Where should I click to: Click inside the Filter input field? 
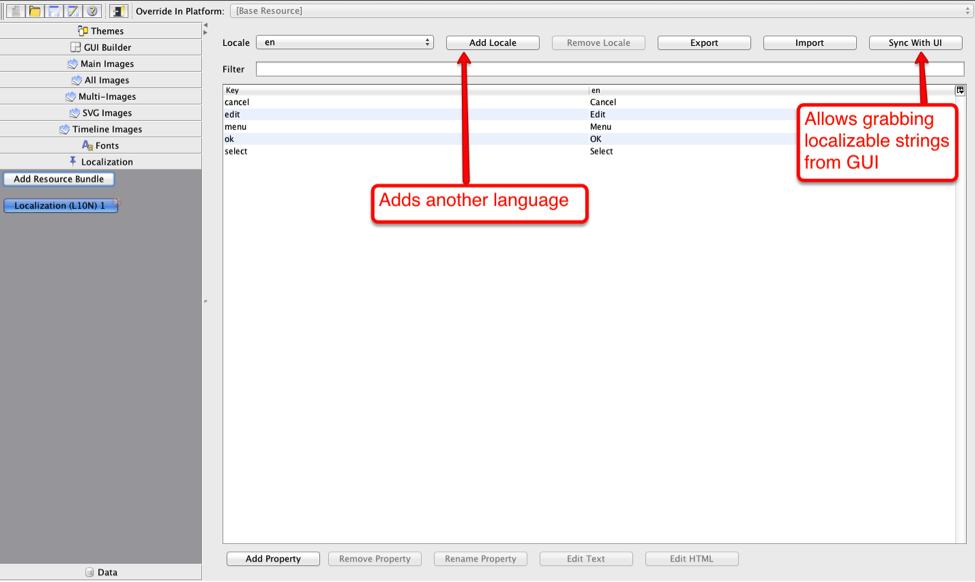610,68
